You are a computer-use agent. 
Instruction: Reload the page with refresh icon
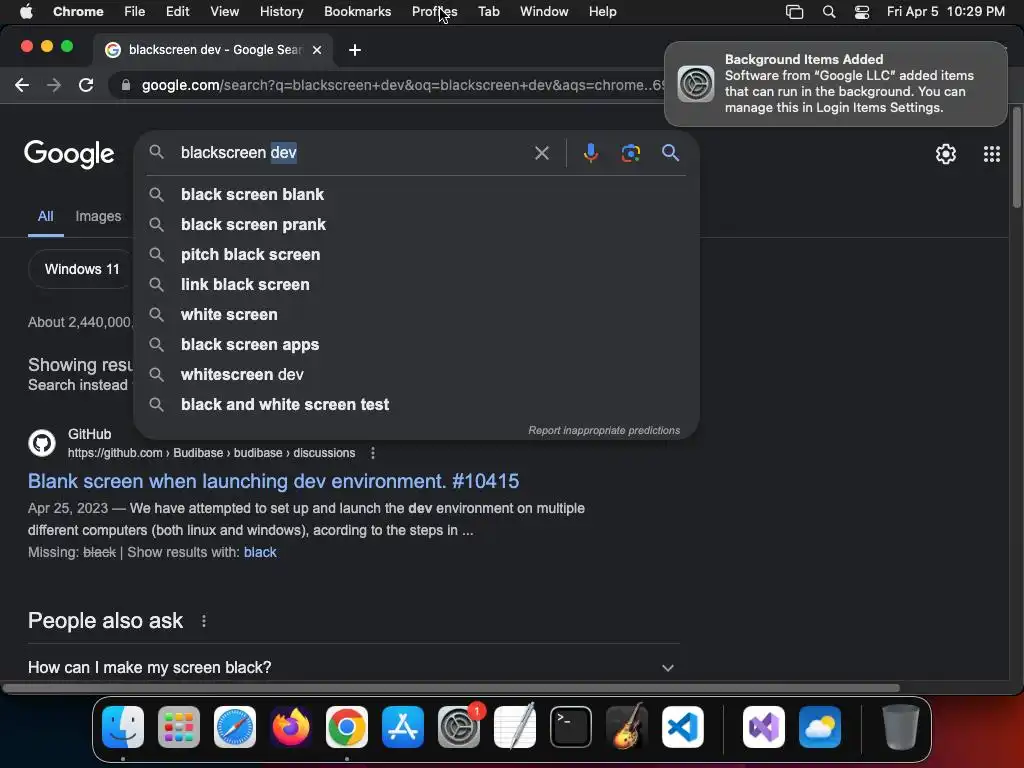(x=86, y=85)
